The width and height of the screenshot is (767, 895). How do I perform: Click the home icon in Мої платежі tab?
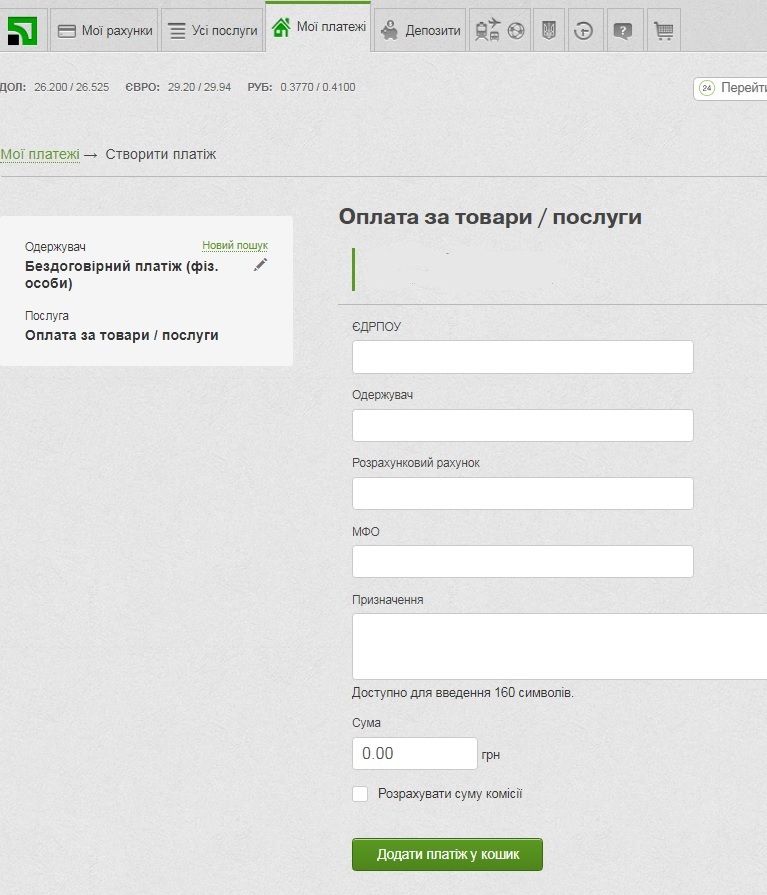281,27
